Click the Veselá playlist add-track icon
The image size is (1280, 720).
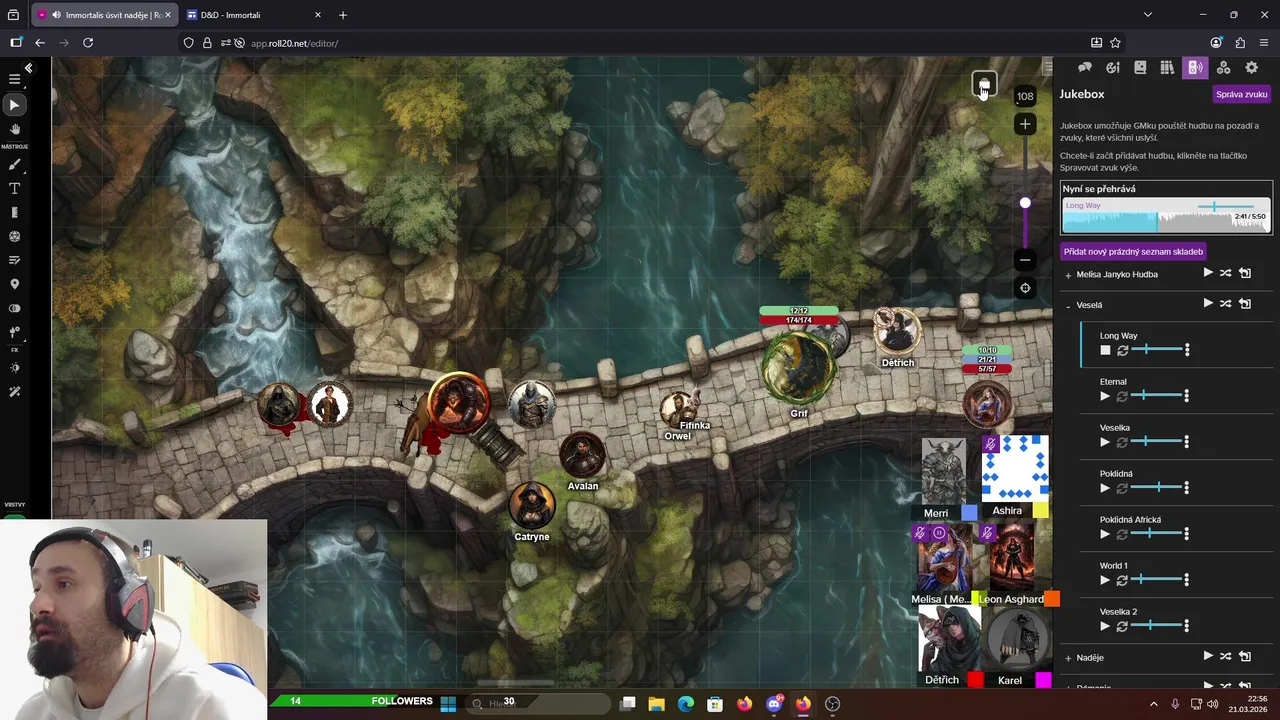coord(1245,303)
